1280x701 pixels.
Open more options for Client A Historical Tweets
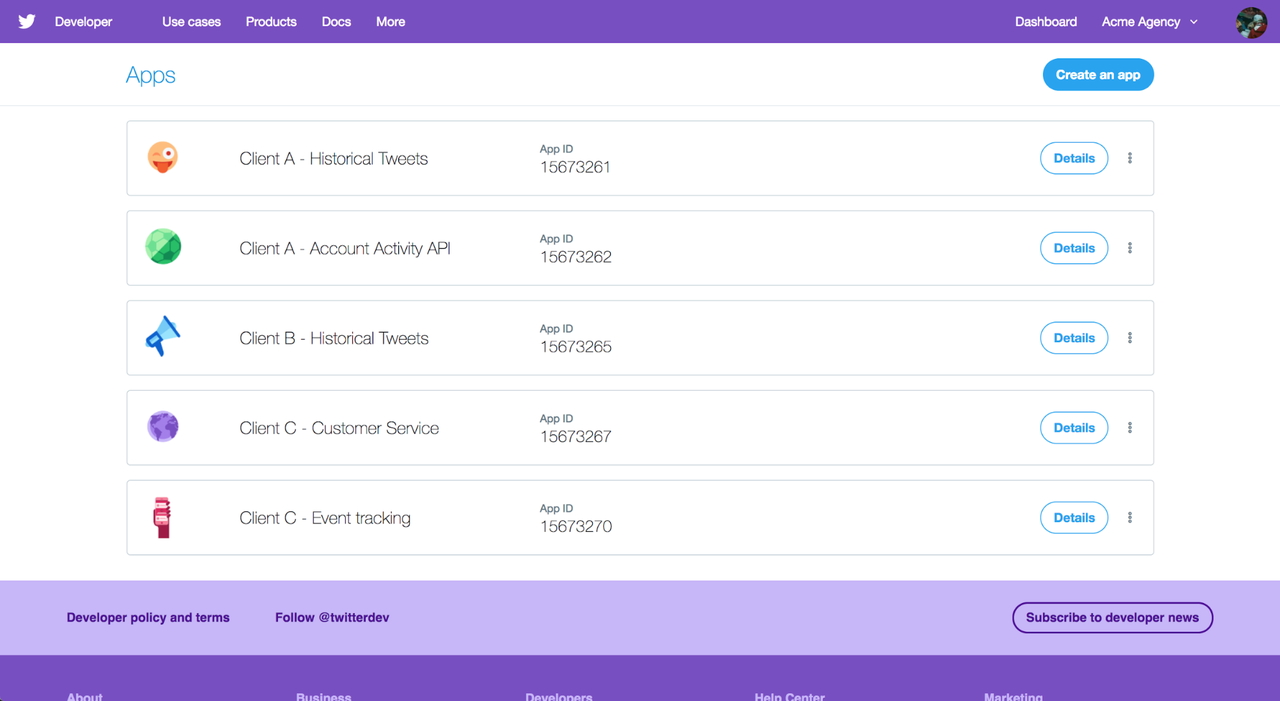(1130, 158)
